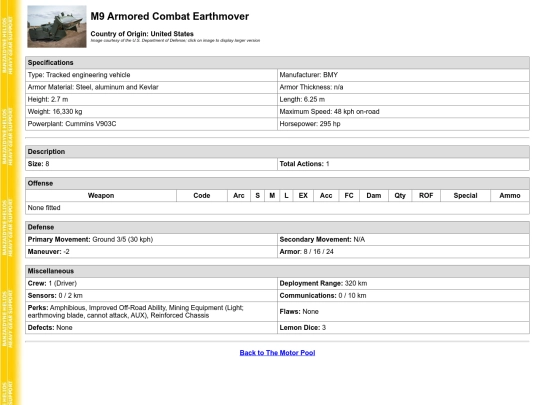This screenshot has height=405, width=540.
Task: Select the Height: 2.7 m cell
Action: 151,100
